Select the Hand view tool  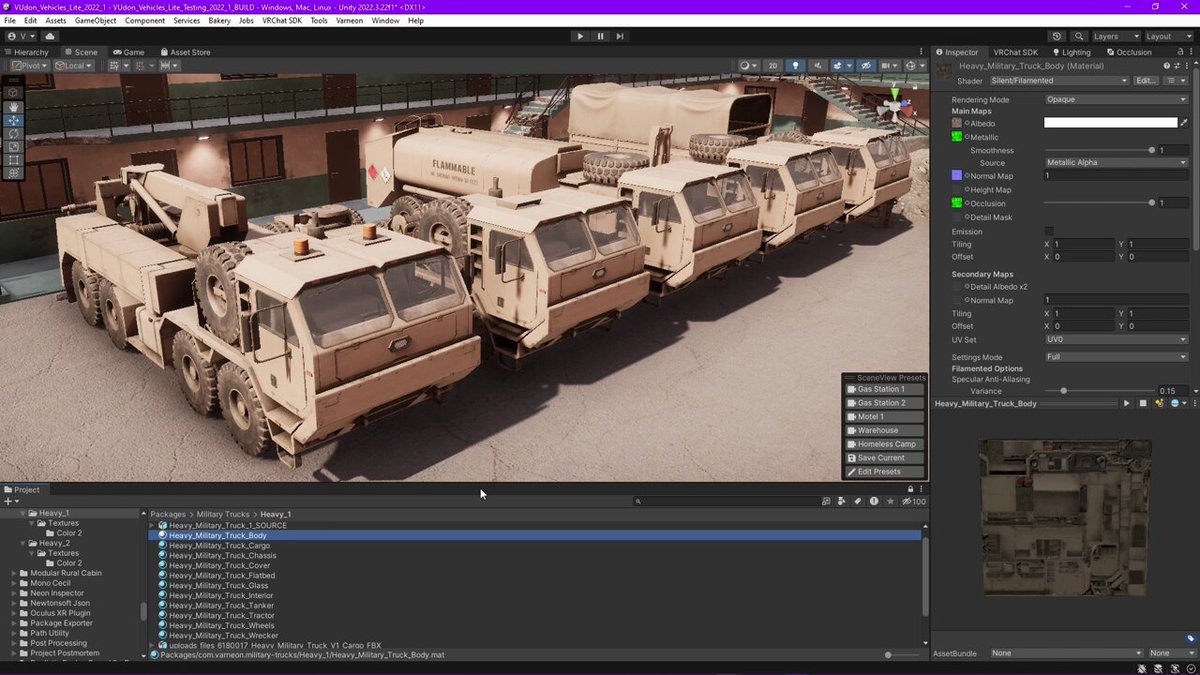point(14,106)
